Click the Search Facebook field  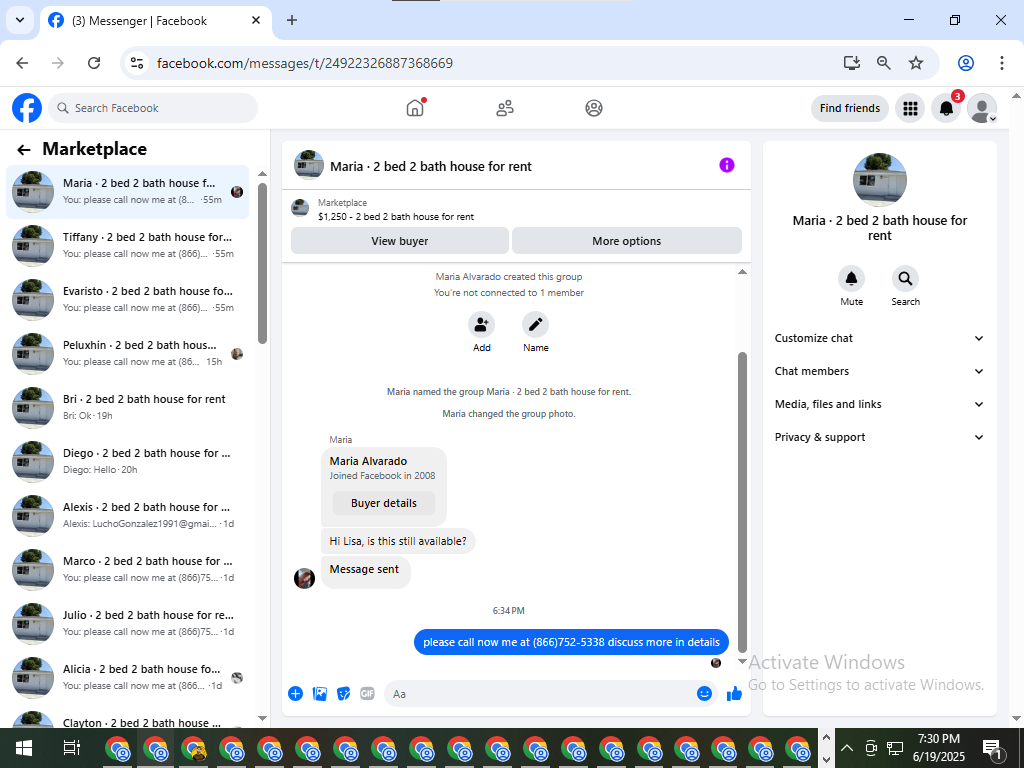153,108
